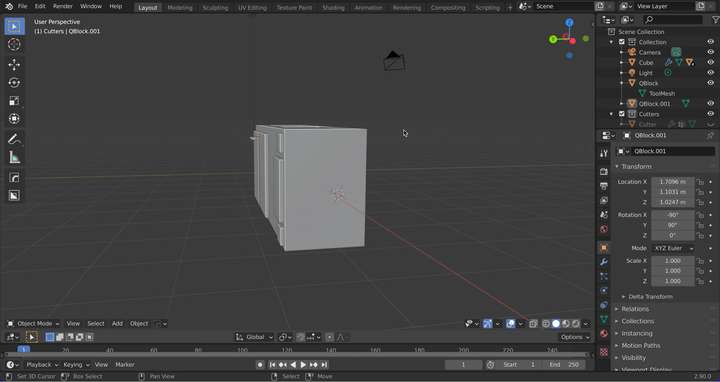Click the End frame field
720x382 pixels.
tap(565, 365)
